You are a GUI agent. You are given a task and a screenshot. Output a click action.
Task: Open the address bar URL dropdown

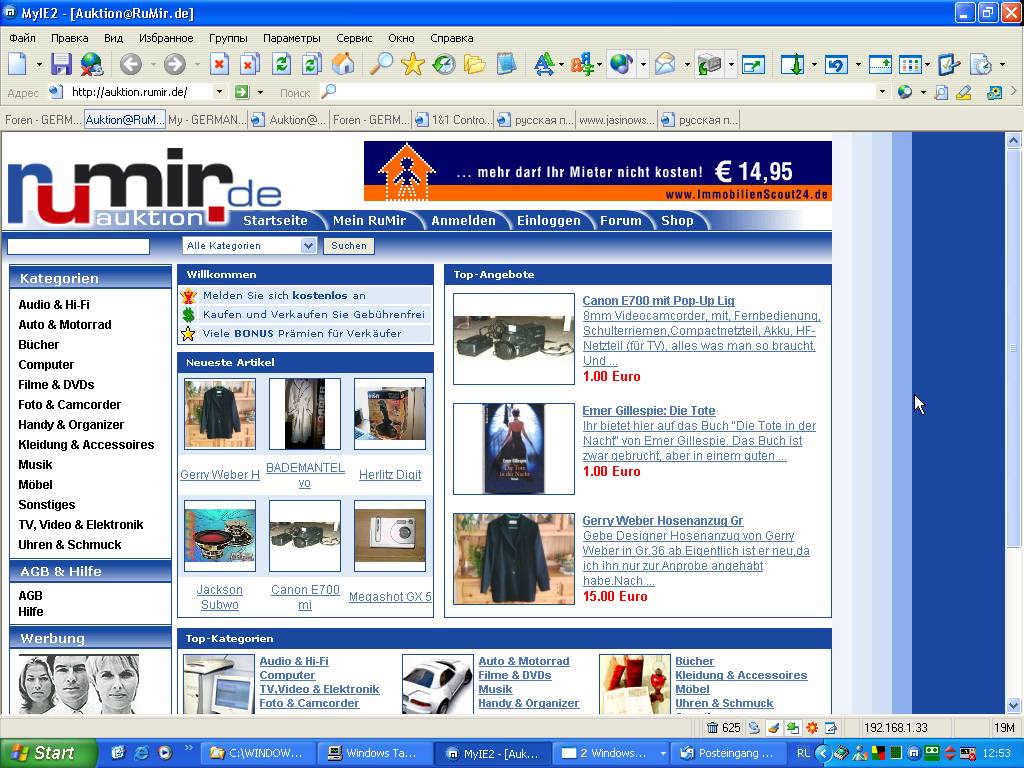(219, 92)
